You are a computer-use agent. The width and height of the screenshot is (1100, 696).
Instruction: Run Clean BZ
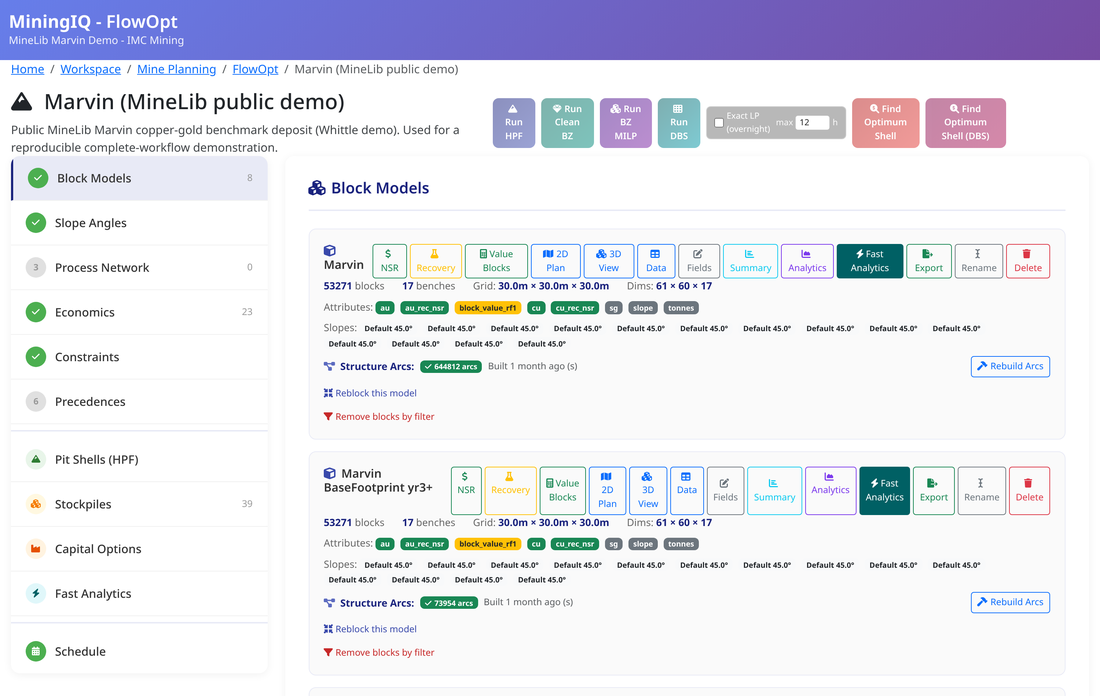[567, 123]
